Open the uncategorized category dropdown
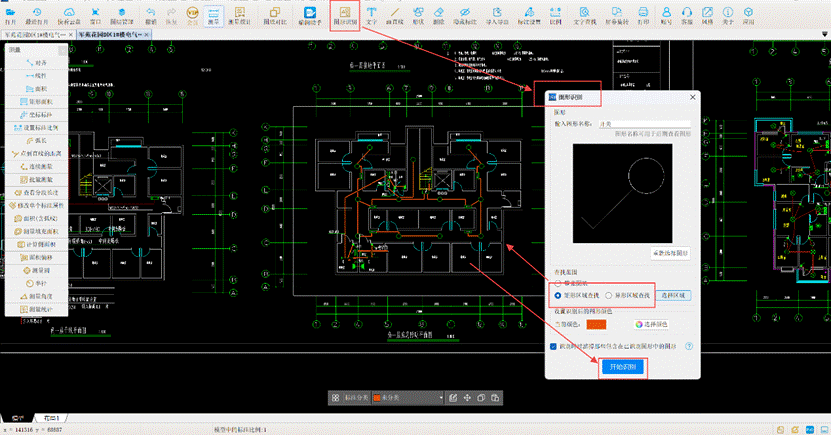This screenshot has height=435, width=831. pos(408,397)
